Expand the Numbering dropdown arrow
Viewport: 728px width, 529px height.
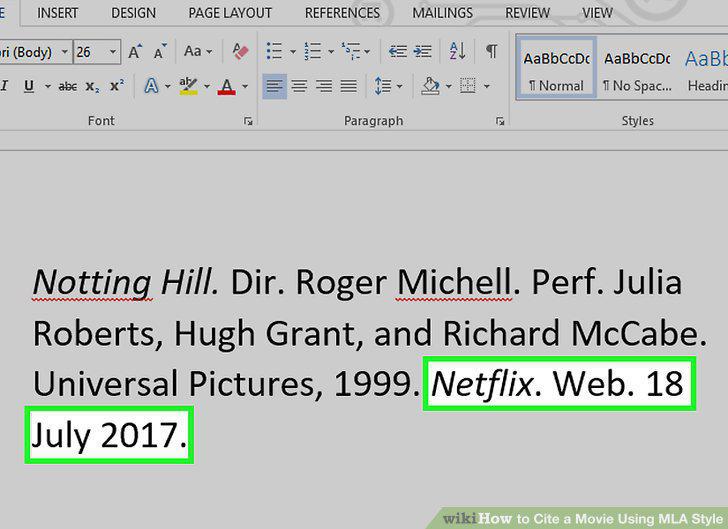331,52
